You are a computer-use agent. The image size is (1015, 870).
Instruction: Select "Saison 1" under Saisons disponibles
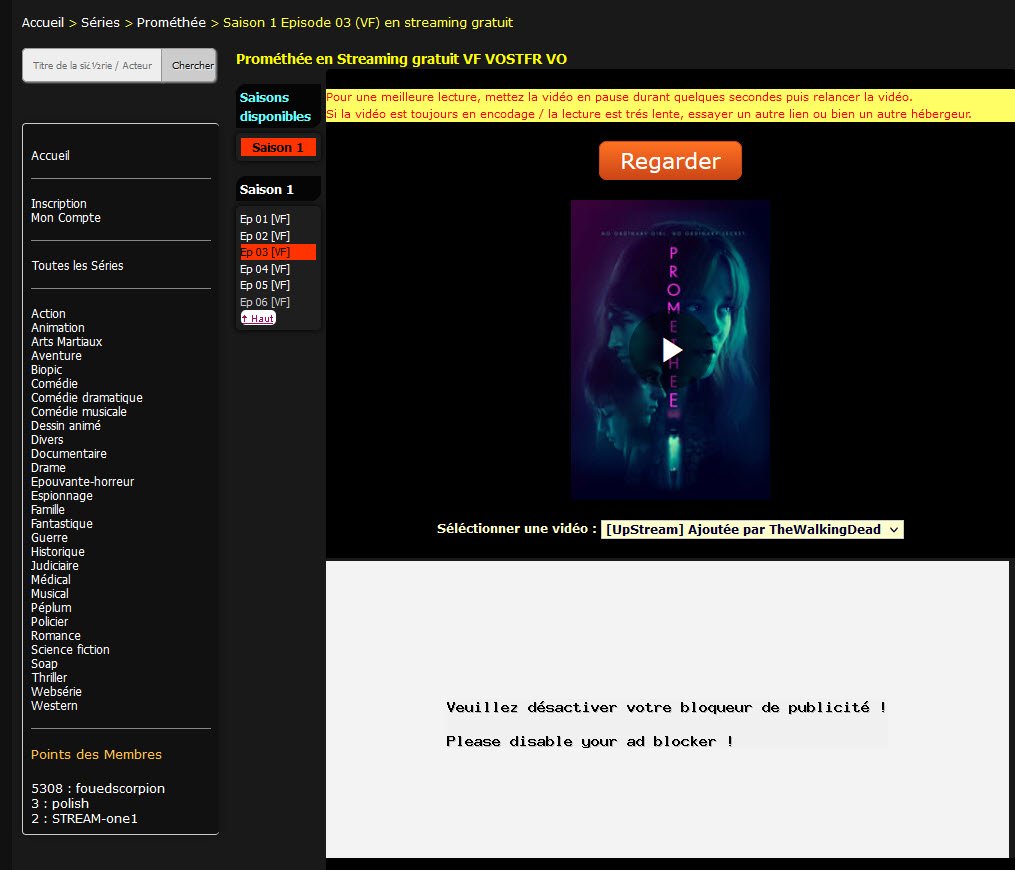[278, 146]
